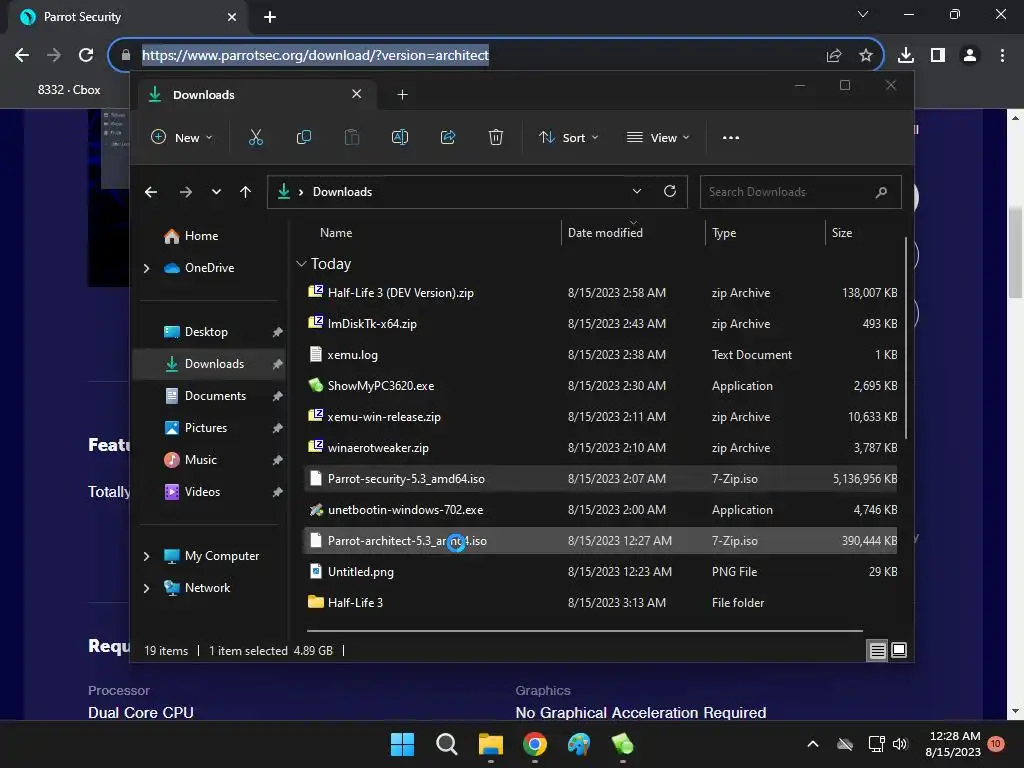Open Chrome profile avatar icon
Viewport: 1024px width, 768px height.
pyautogui.click(x=970, y=56)
